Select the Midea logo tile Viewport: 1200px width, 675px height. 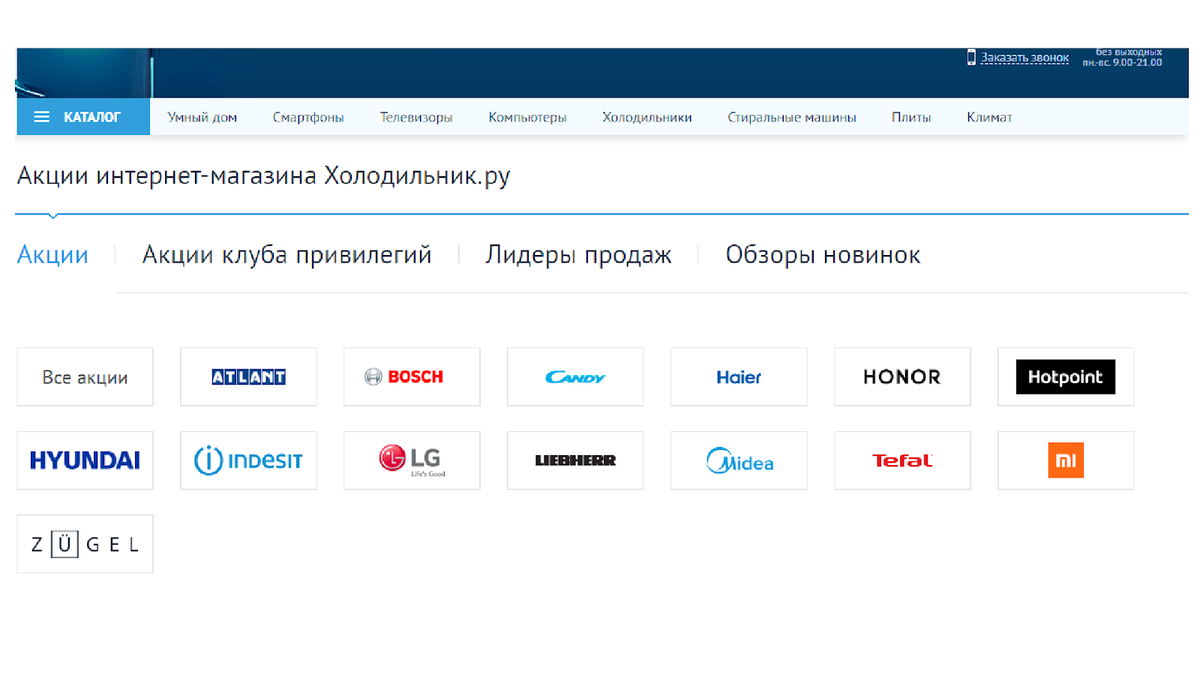pos(739,460)
